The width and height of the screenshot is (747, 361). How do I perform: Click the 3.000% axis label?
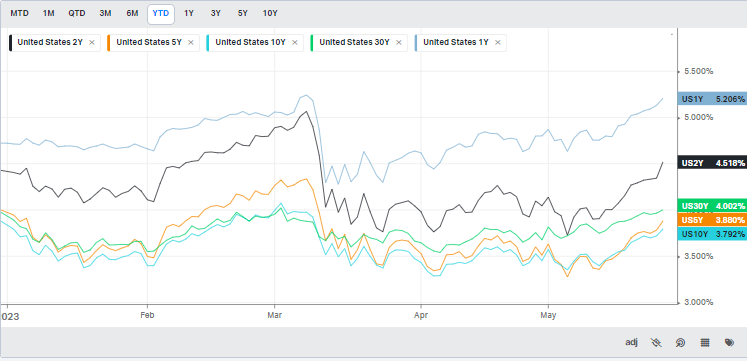pos(699,302)
